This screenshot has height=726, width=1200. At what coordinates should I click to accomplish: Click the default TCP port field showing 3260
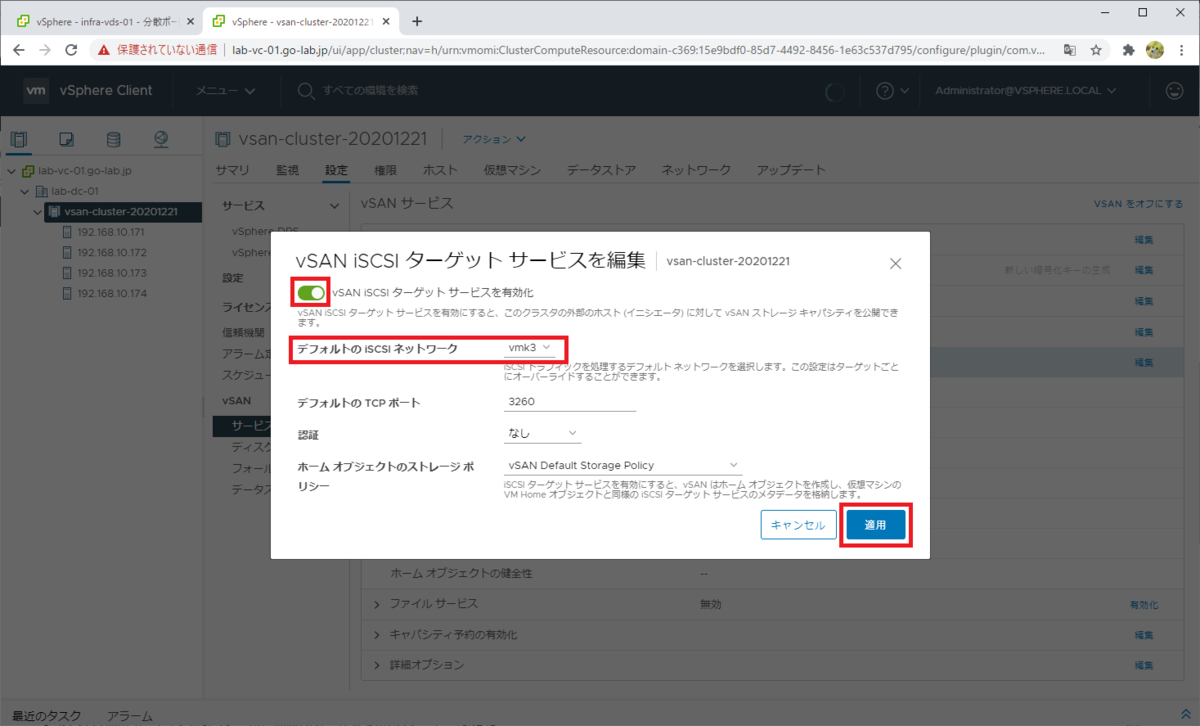(x=570, y=402)
